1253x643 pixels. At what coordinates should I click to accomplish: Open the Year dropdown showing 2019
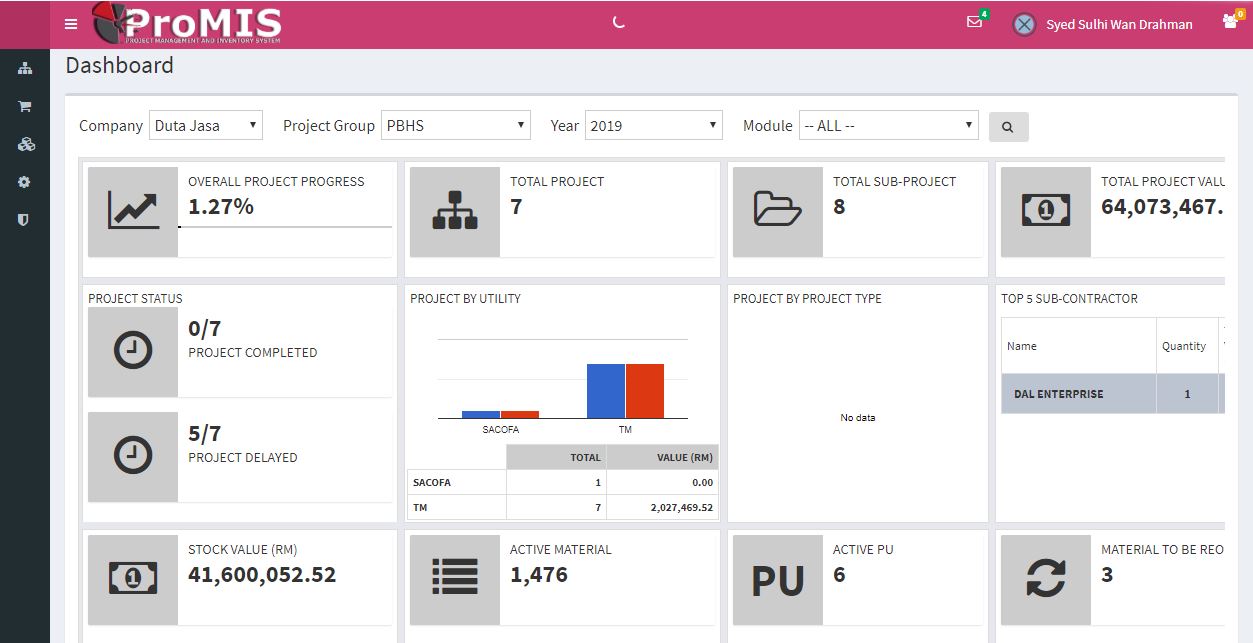click(x=653, y=126)
